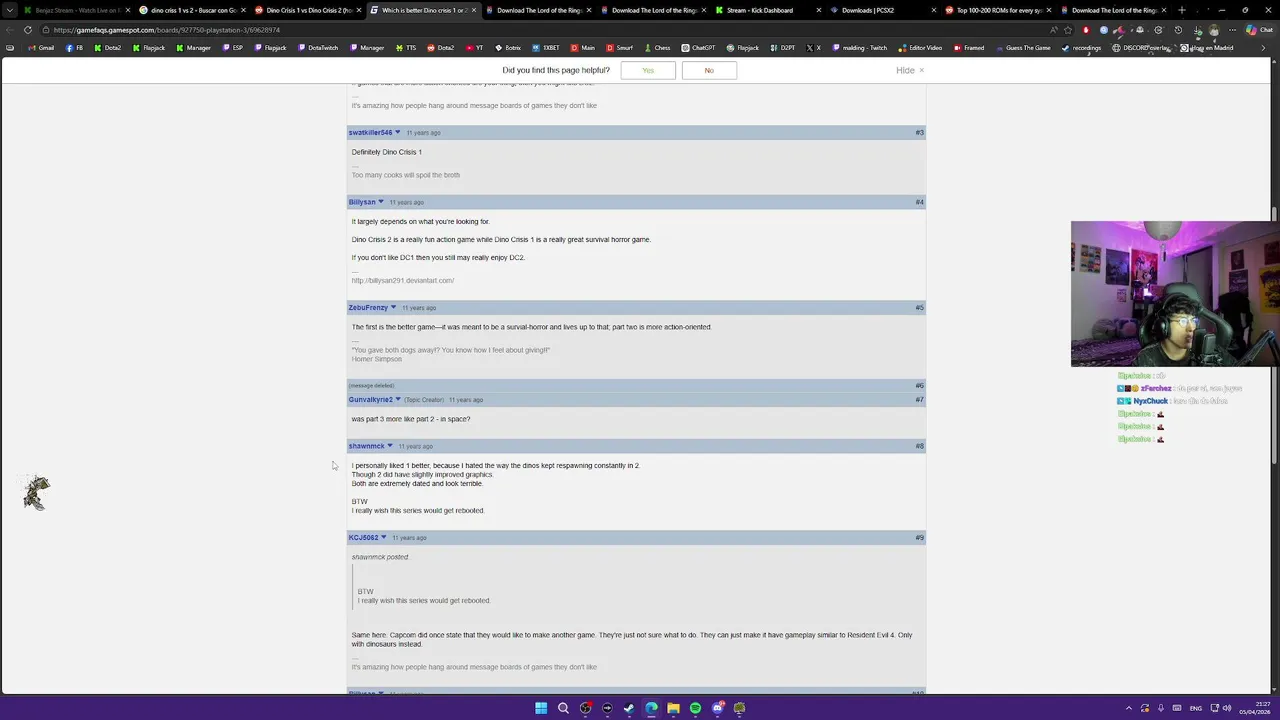Open the Gmail bookmark
The image size is (1280, 720).
pos(41,48)
